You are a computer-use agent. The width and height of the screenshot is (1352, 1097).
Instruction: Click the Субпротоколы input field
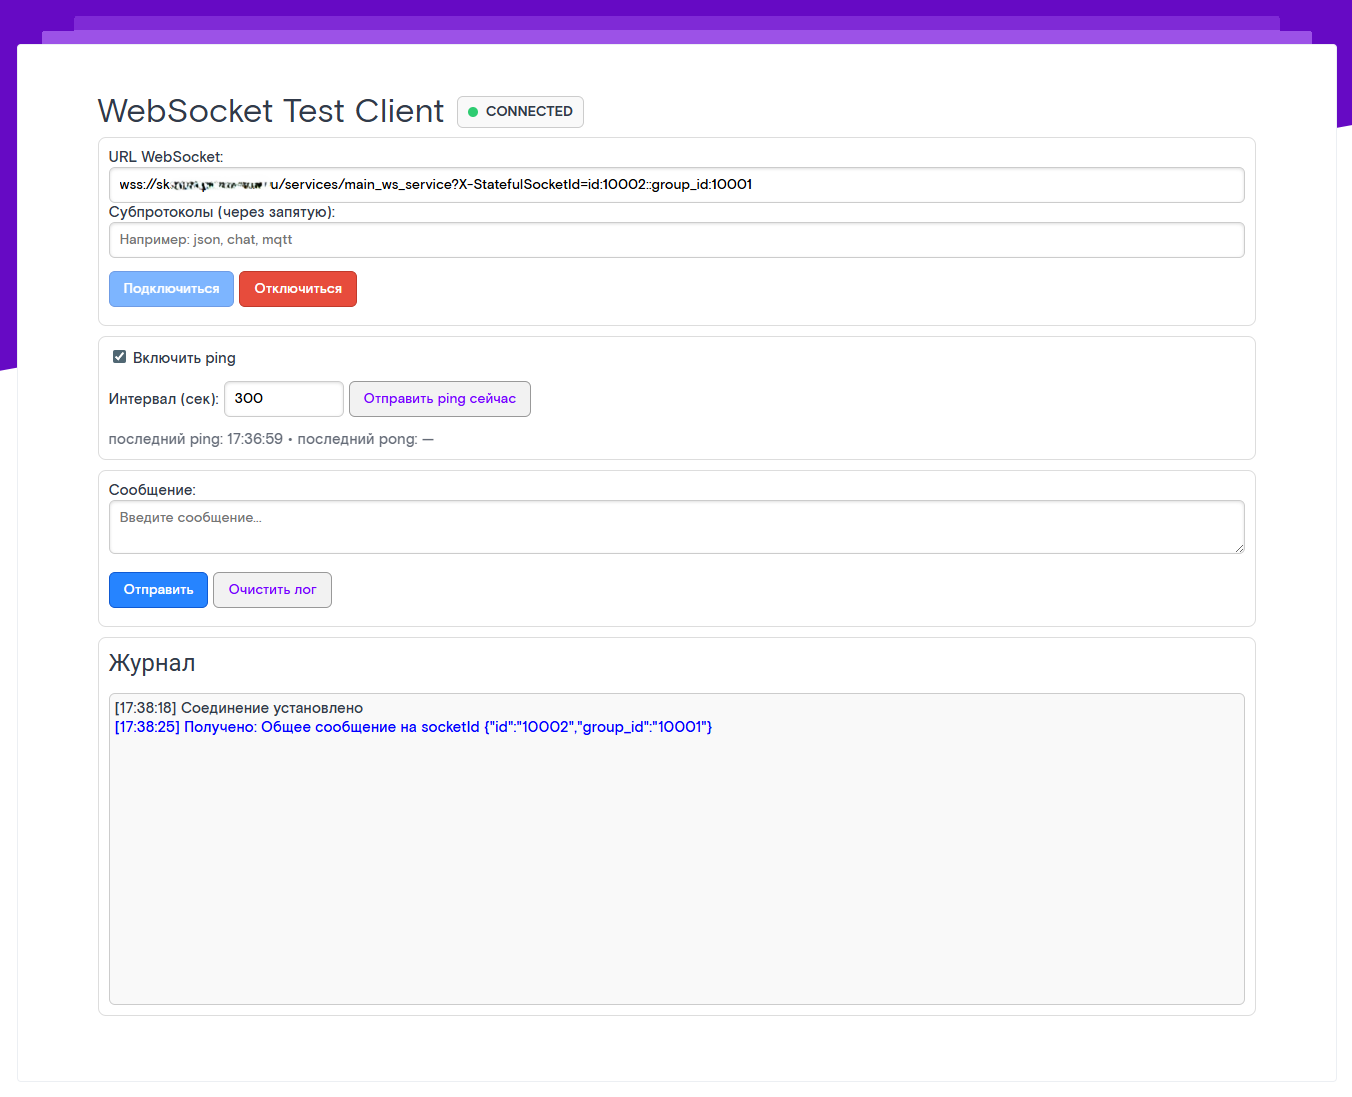[x=676, y=240]
